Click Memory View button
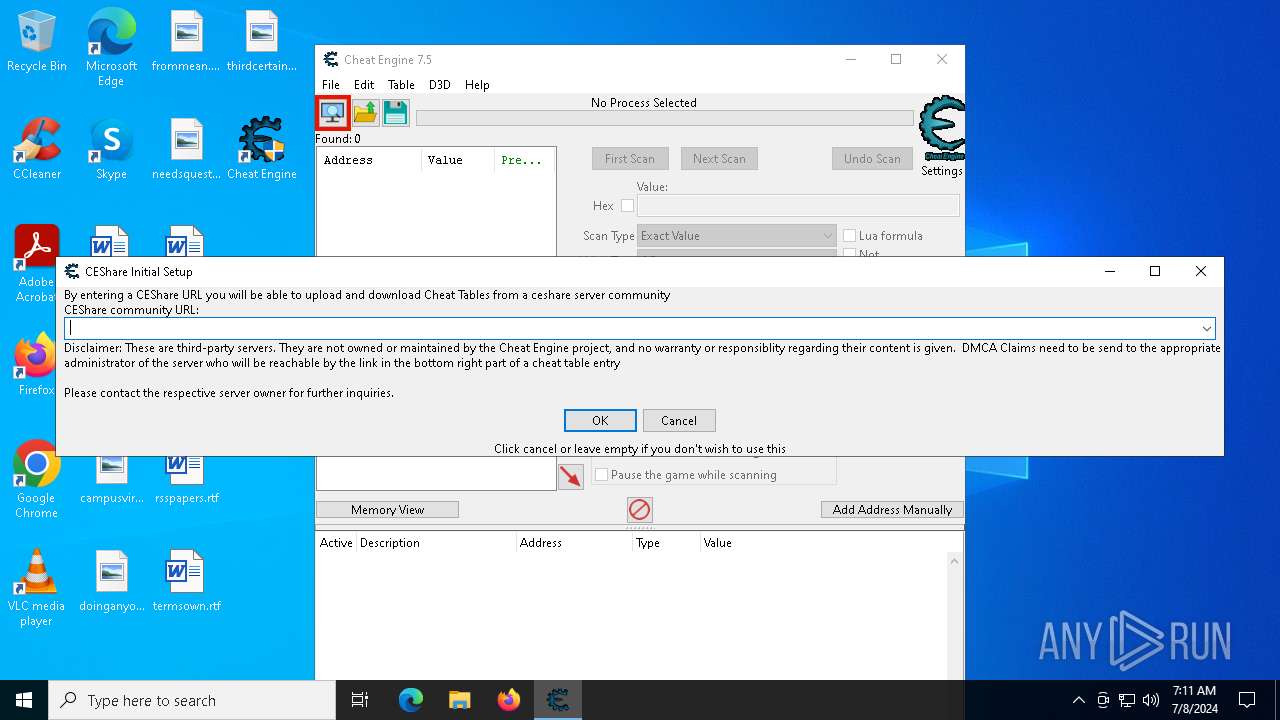 coord(387,510)
